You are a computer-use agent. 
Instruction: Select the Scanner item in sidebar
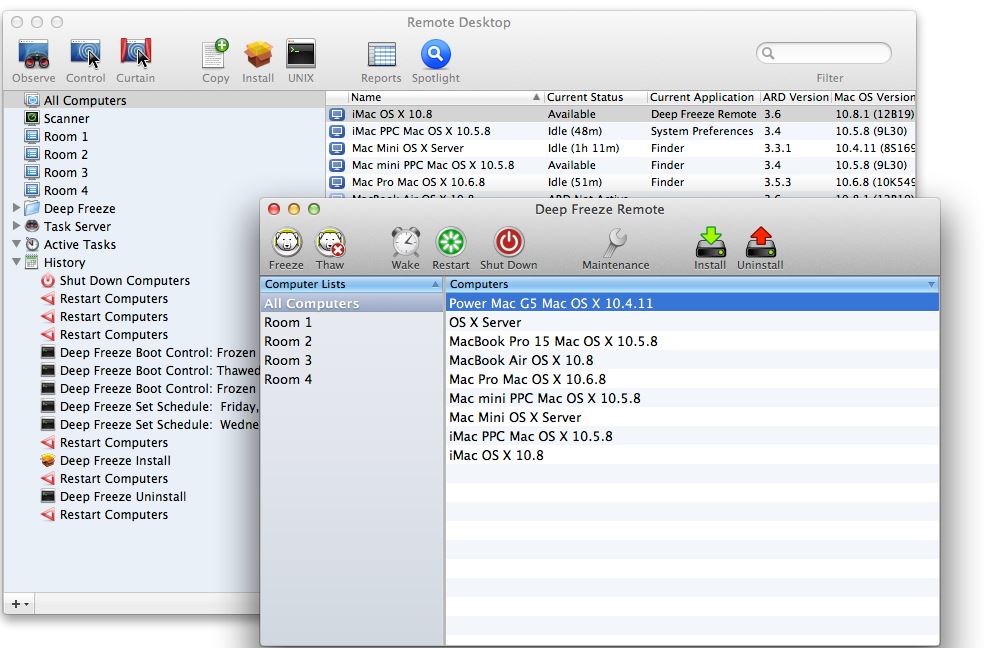click(x=164, y=119)
